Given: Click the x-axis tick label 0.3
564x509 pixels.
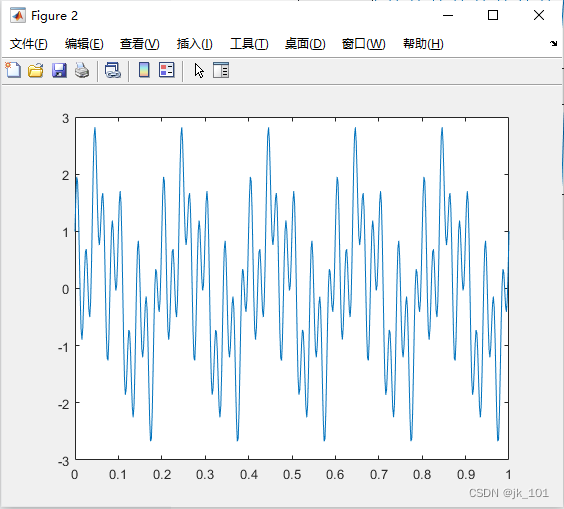Looking at the screenshot, I should [205, 475].
